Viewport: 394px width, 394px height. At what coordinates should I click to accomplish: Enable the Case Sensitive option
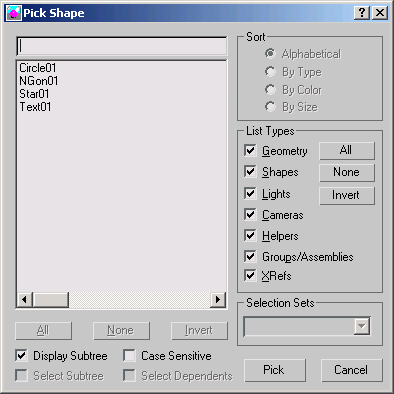129,355
